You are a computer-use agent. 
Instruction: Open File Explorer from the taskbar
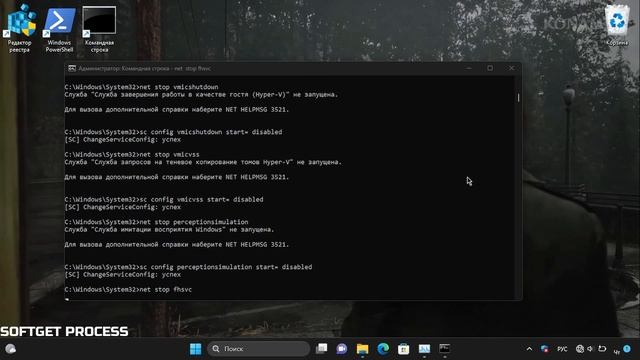pyautogui.click(x=362, y=349)
